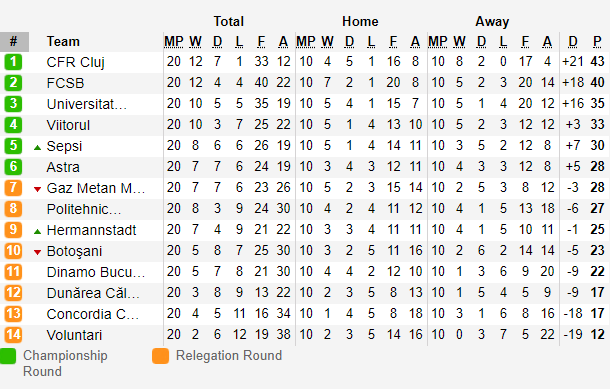Image resolution: width=610 pixels, height=390 pixels.
Task: Open the FCSB team link
Action: pyautogui.click(x=65, y=83)
